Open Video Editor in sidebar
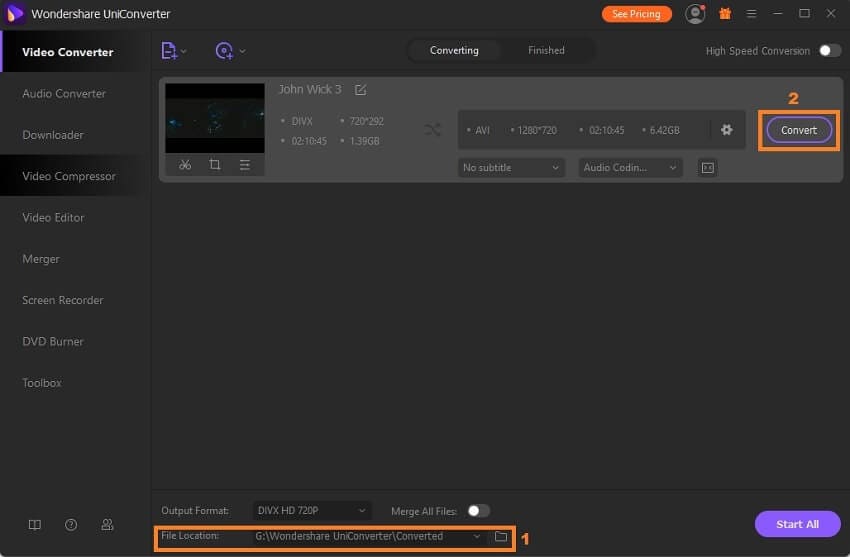Screen dimensions: 850x557 pos(53,217)
